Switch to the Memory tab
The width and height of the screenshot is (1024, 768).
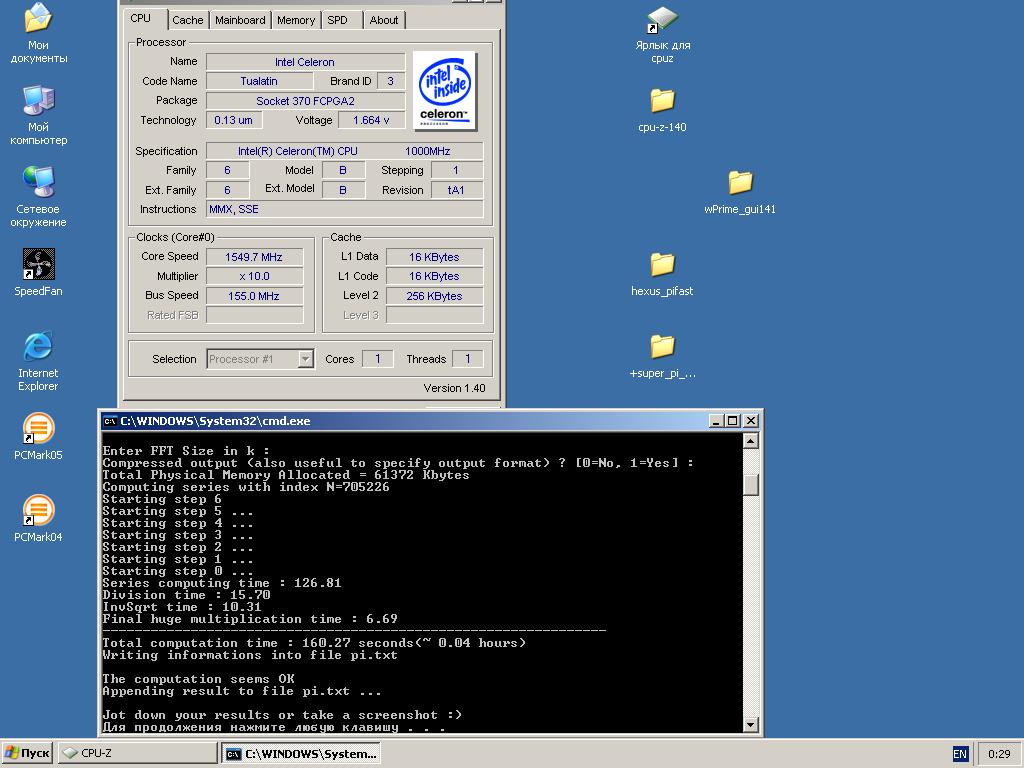(x=295, y=20)
